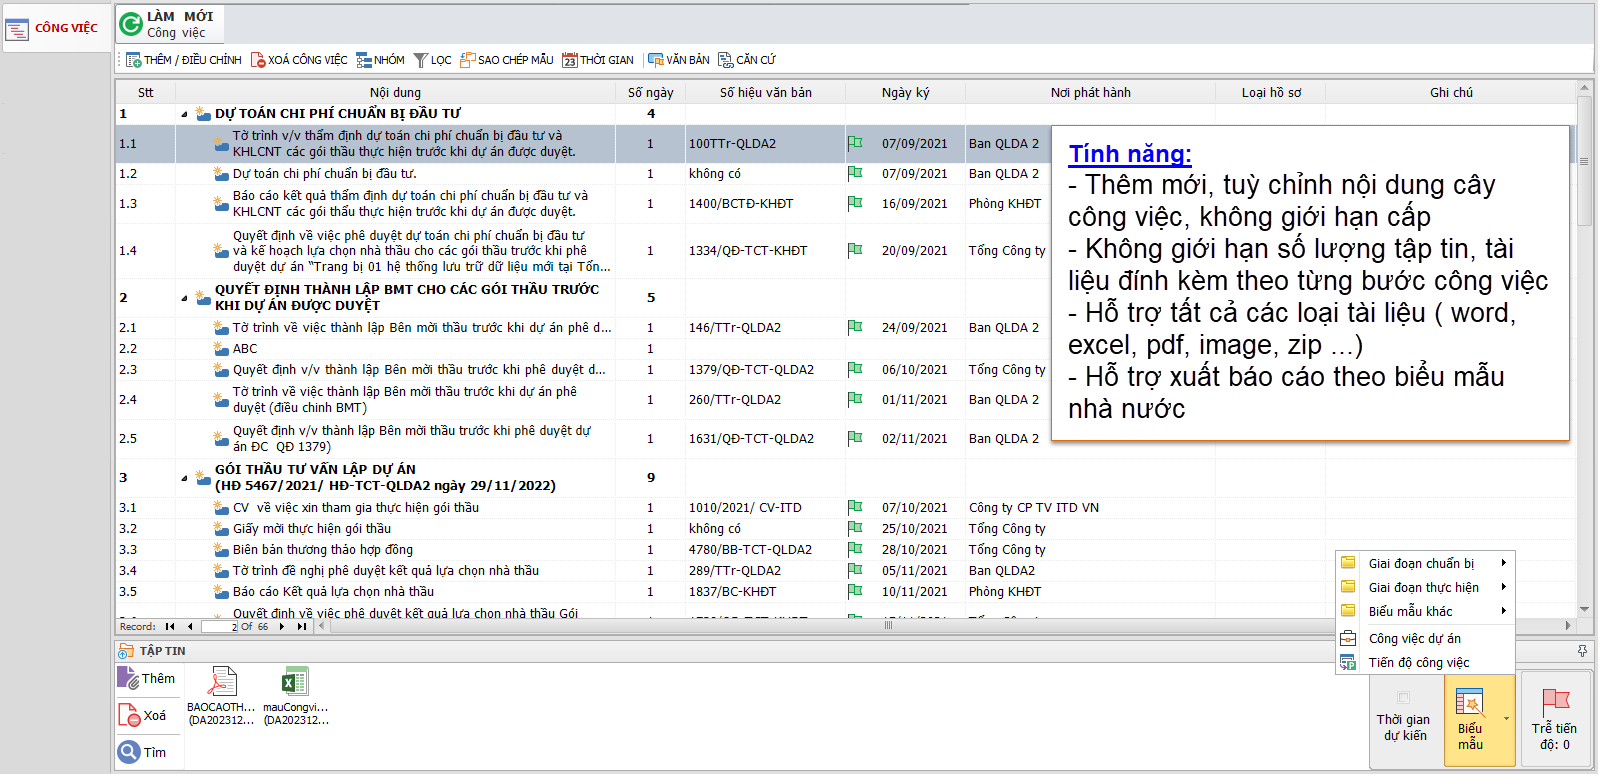The width and height of the screenshot is (1598, 774).
Task: Click the Căn cứ toolbar icon
Action: (726, 60)
